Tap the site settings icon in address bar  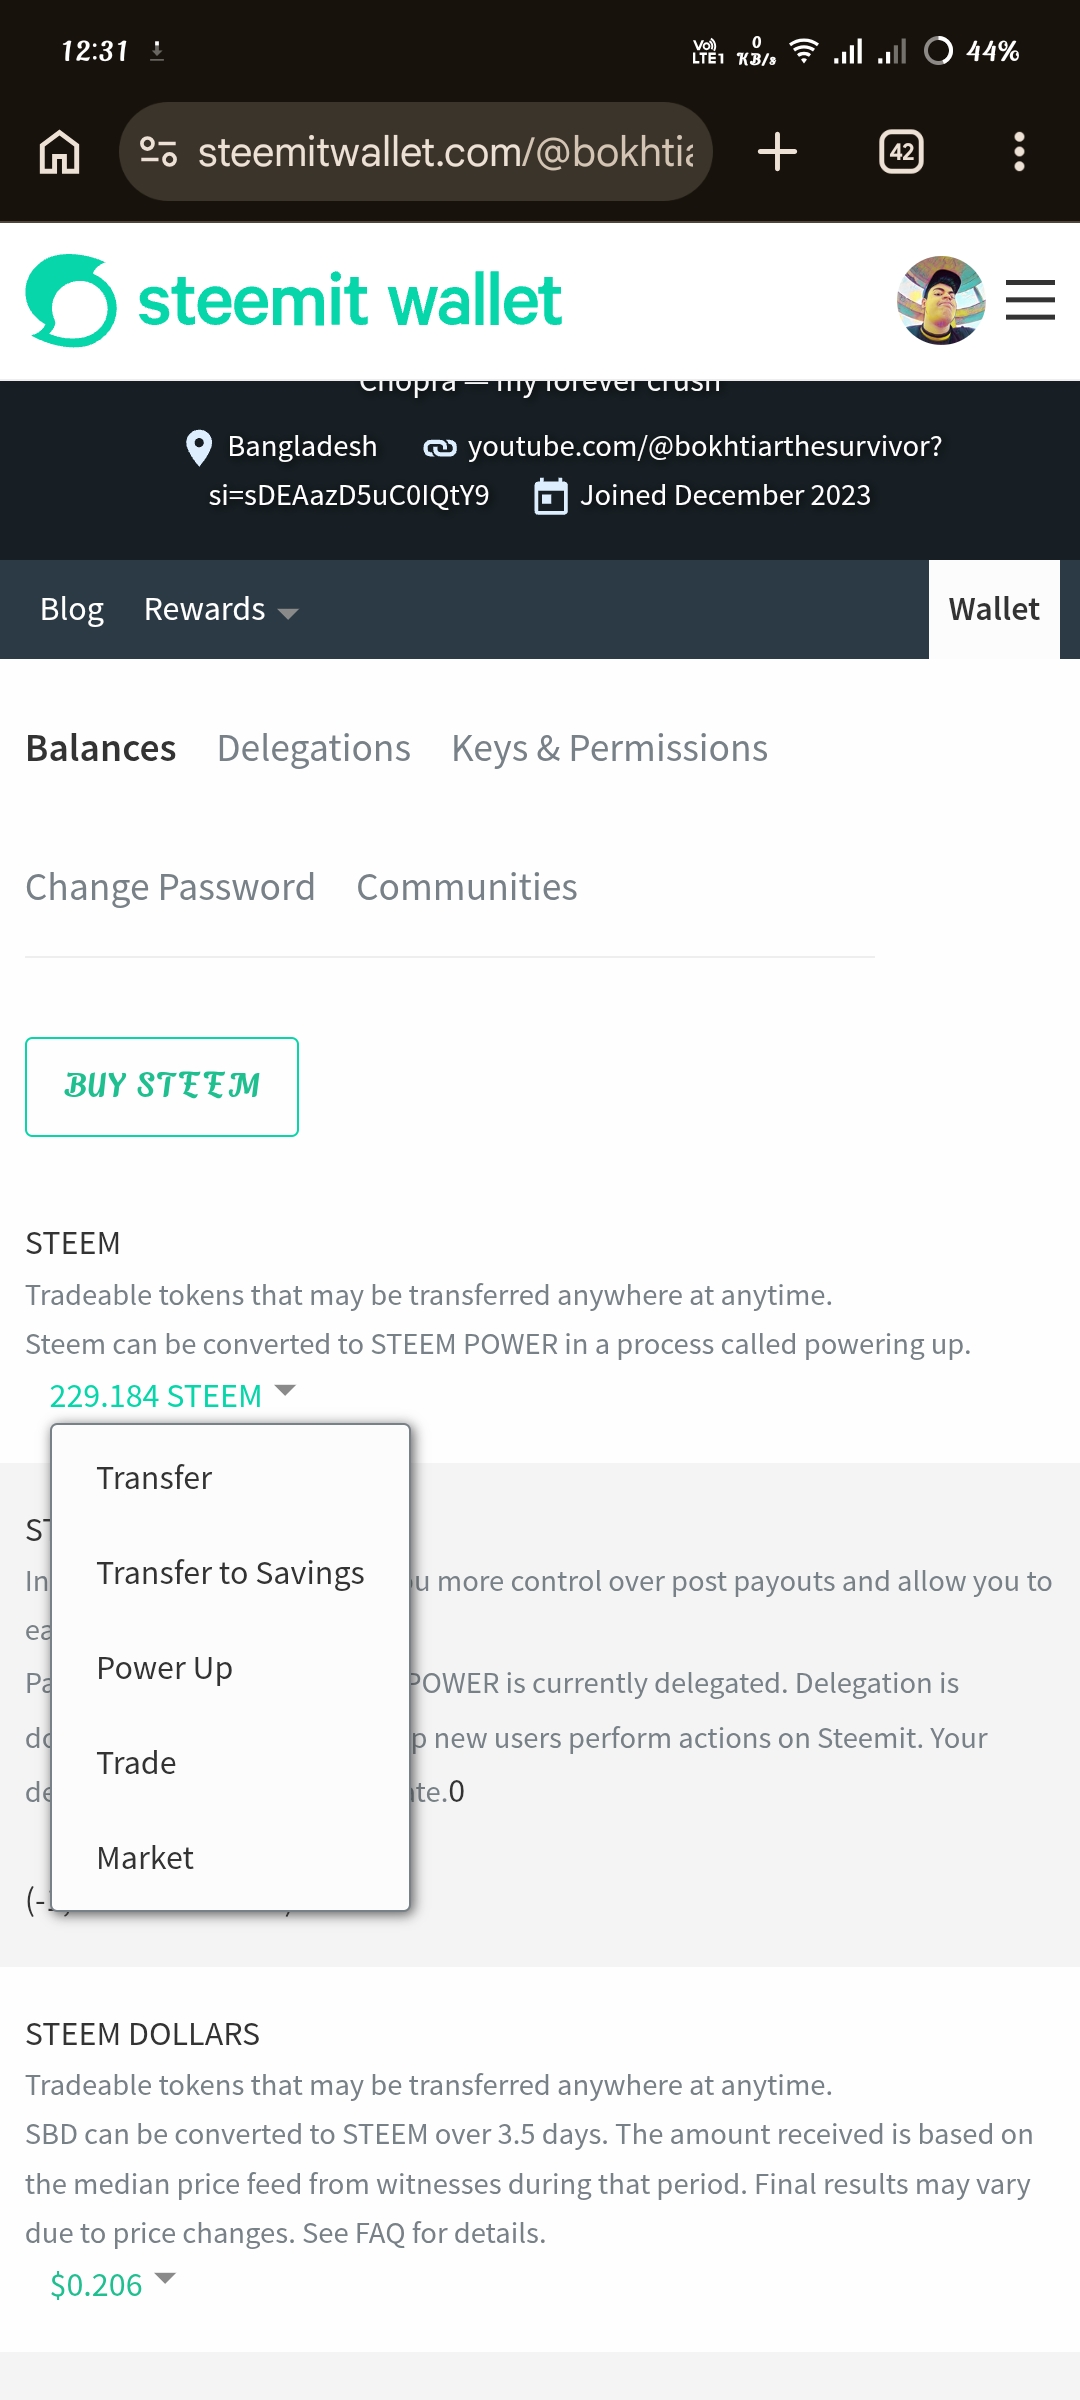tap(158, 152)
